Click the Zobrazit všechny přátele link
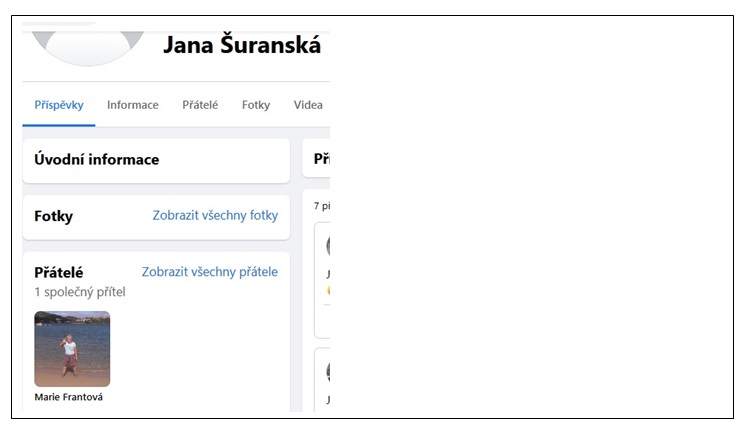The height and width of the screenshot is (431, 751). click(210, 272)
